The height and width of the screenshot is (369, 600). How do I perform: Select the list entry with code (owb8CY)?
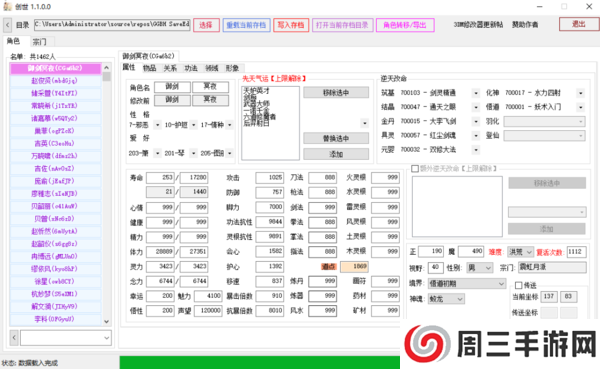tap(55, 281)
